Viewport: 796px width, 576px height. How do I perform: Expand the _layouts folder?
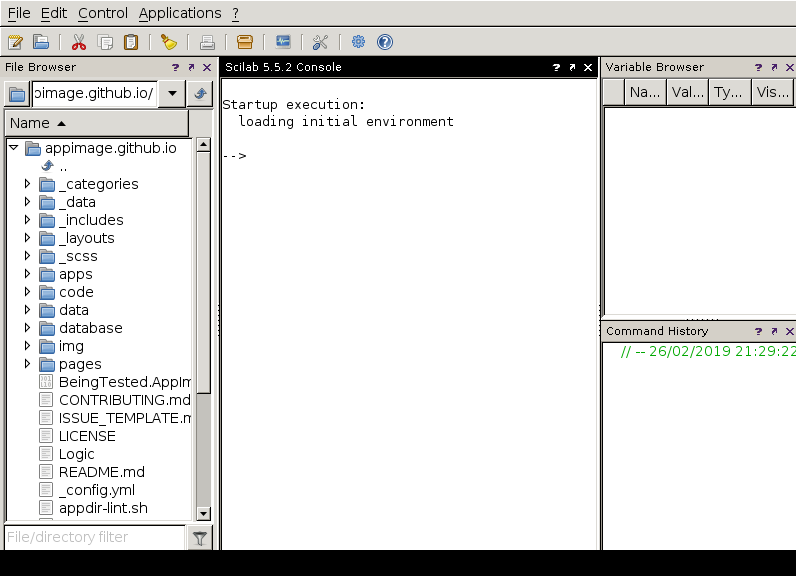click(27, 238)
